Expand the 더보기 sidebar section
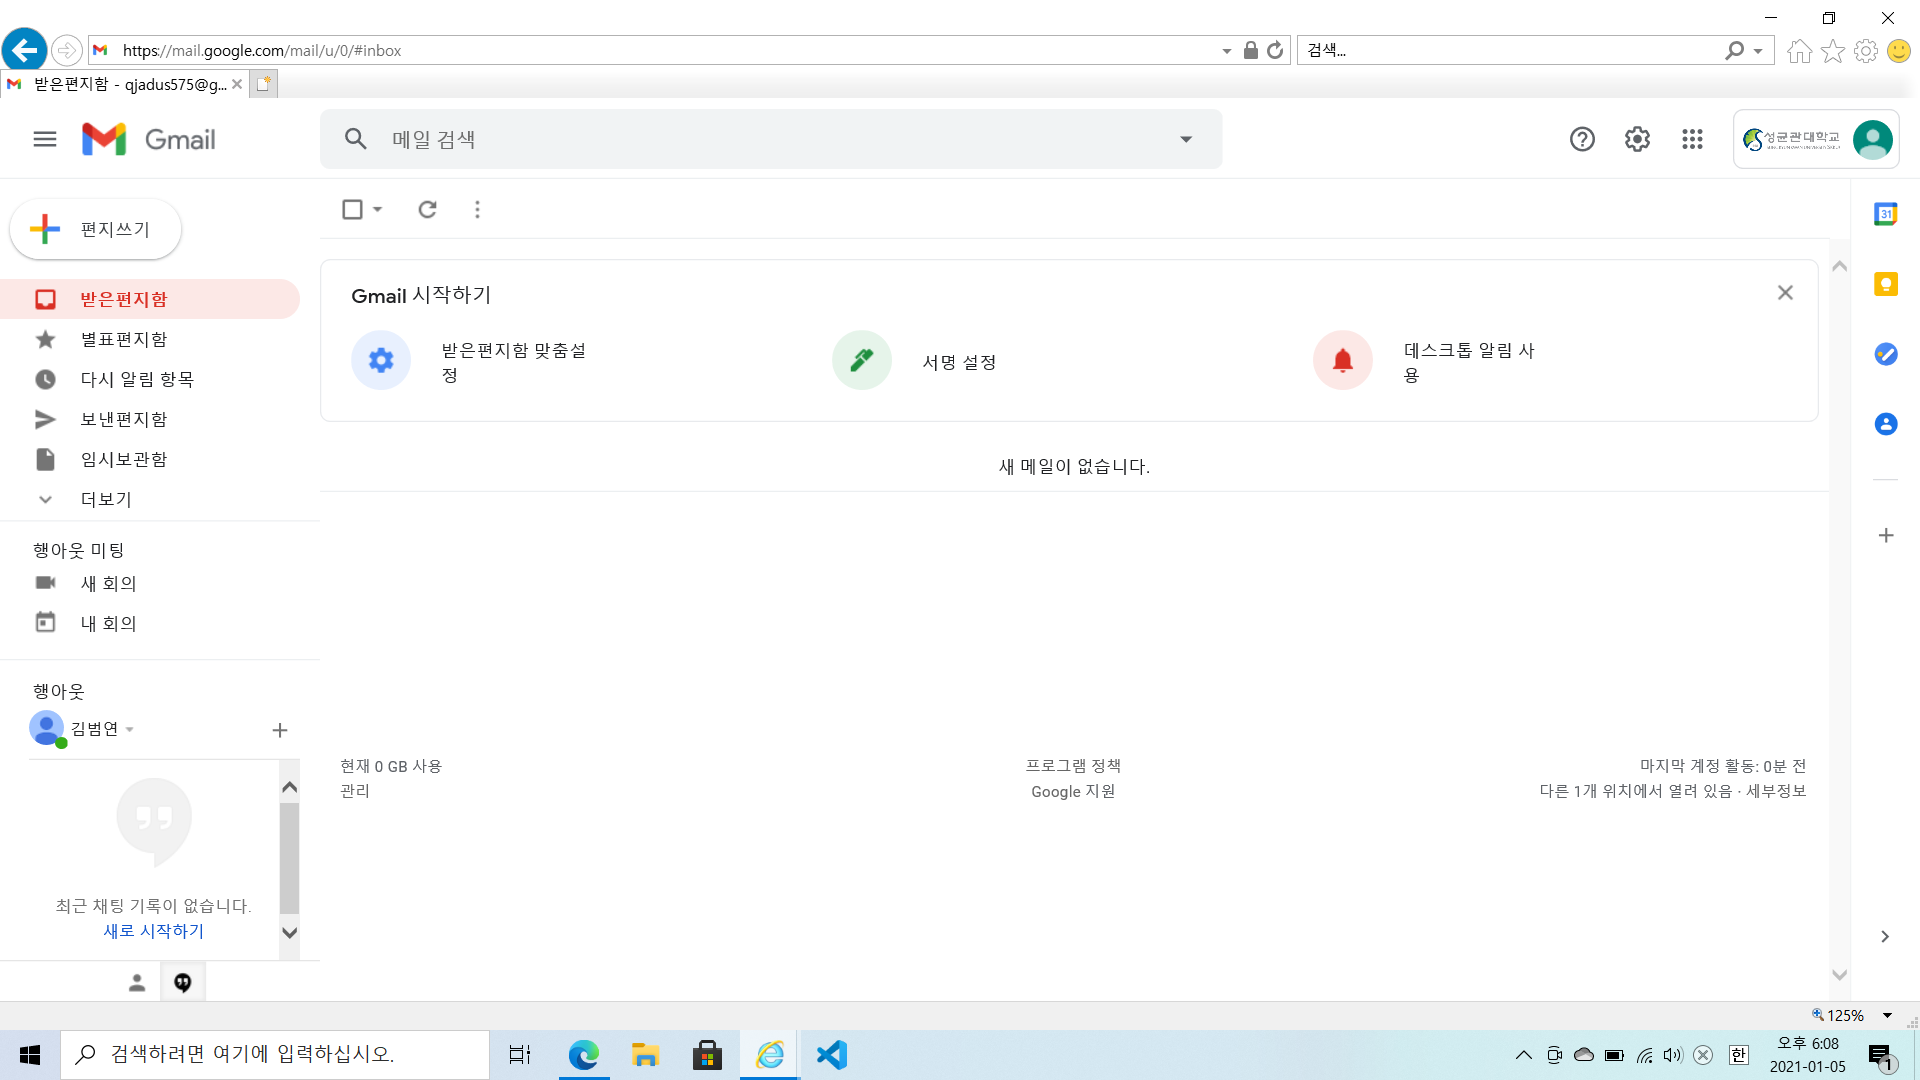Image resolution: width=1920 pixels, height=1080 pixels. tap(105, 499)
